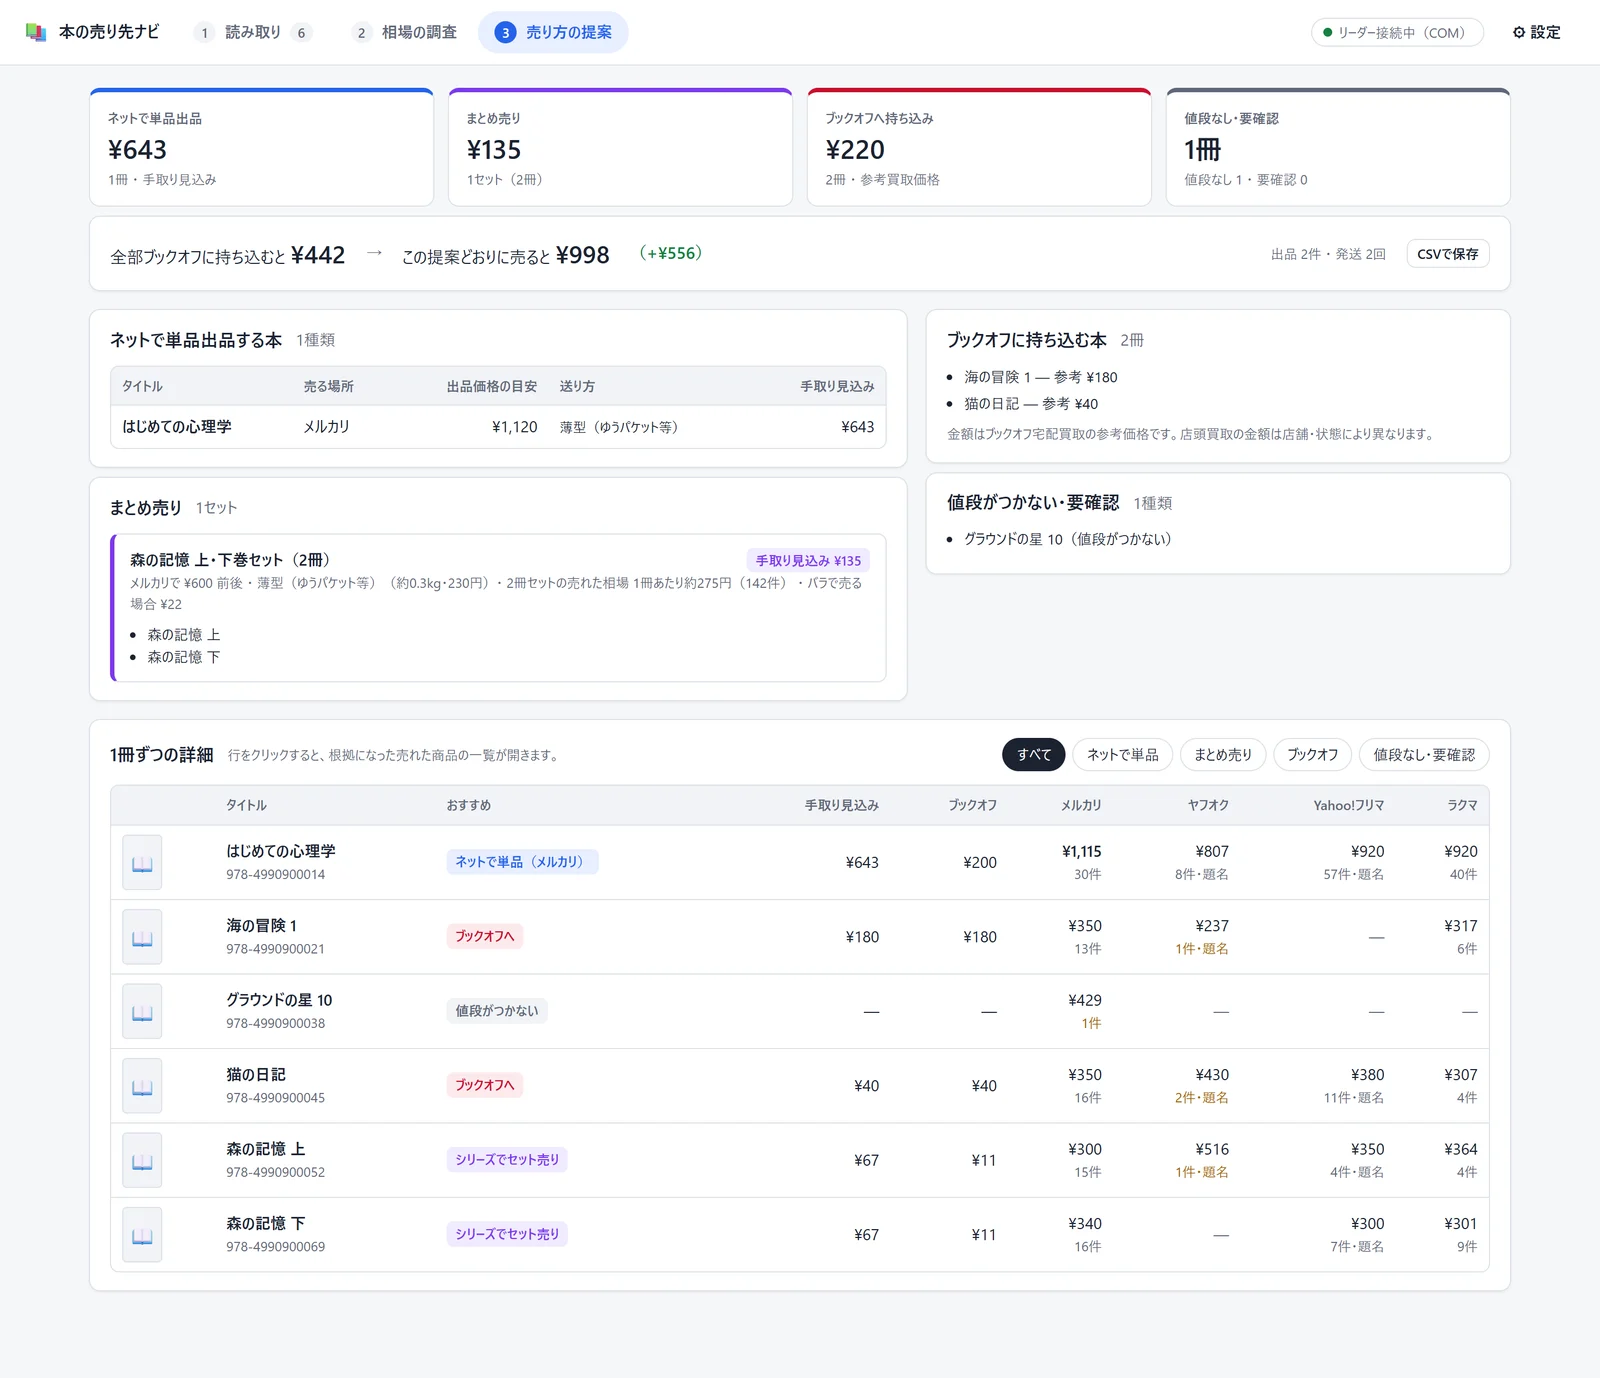
Task: Click ISBN 978-4990900014 text
Action: point(275,874)
